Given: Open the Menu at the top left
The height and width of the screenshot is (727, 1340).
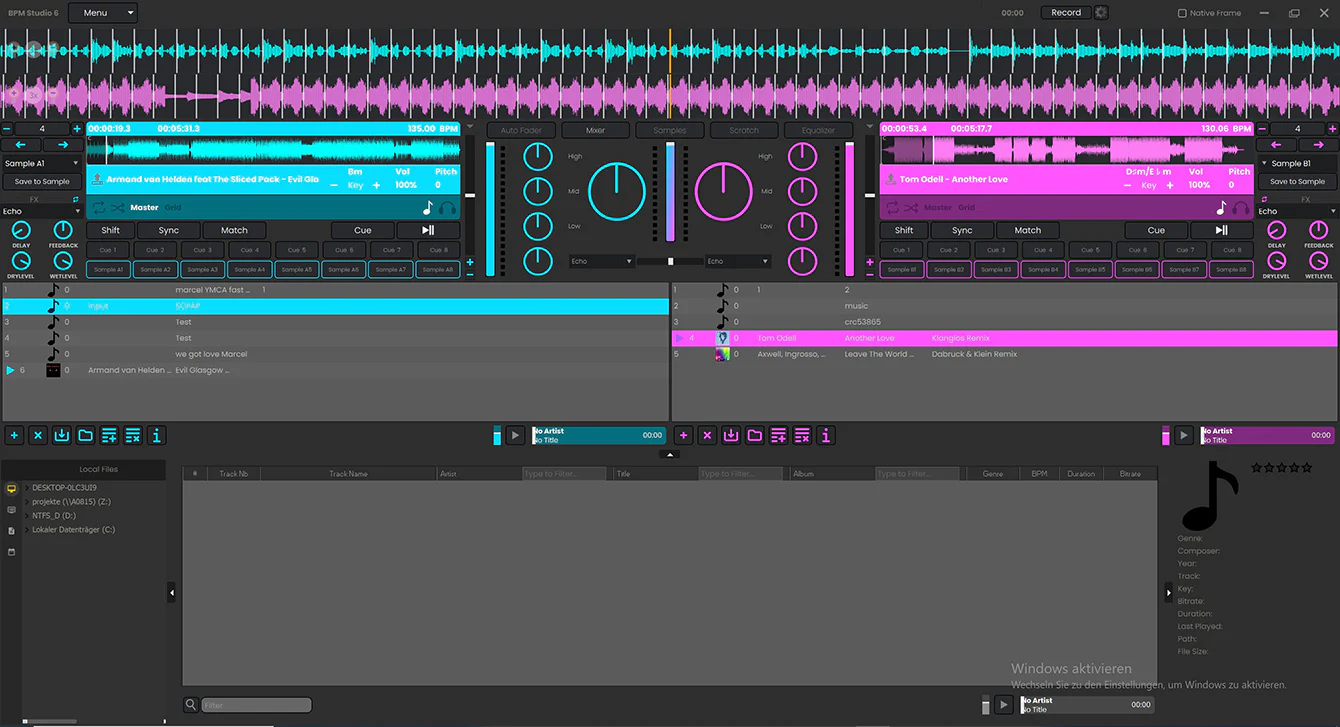Looking at the screenshot, I should click(103, 13).
